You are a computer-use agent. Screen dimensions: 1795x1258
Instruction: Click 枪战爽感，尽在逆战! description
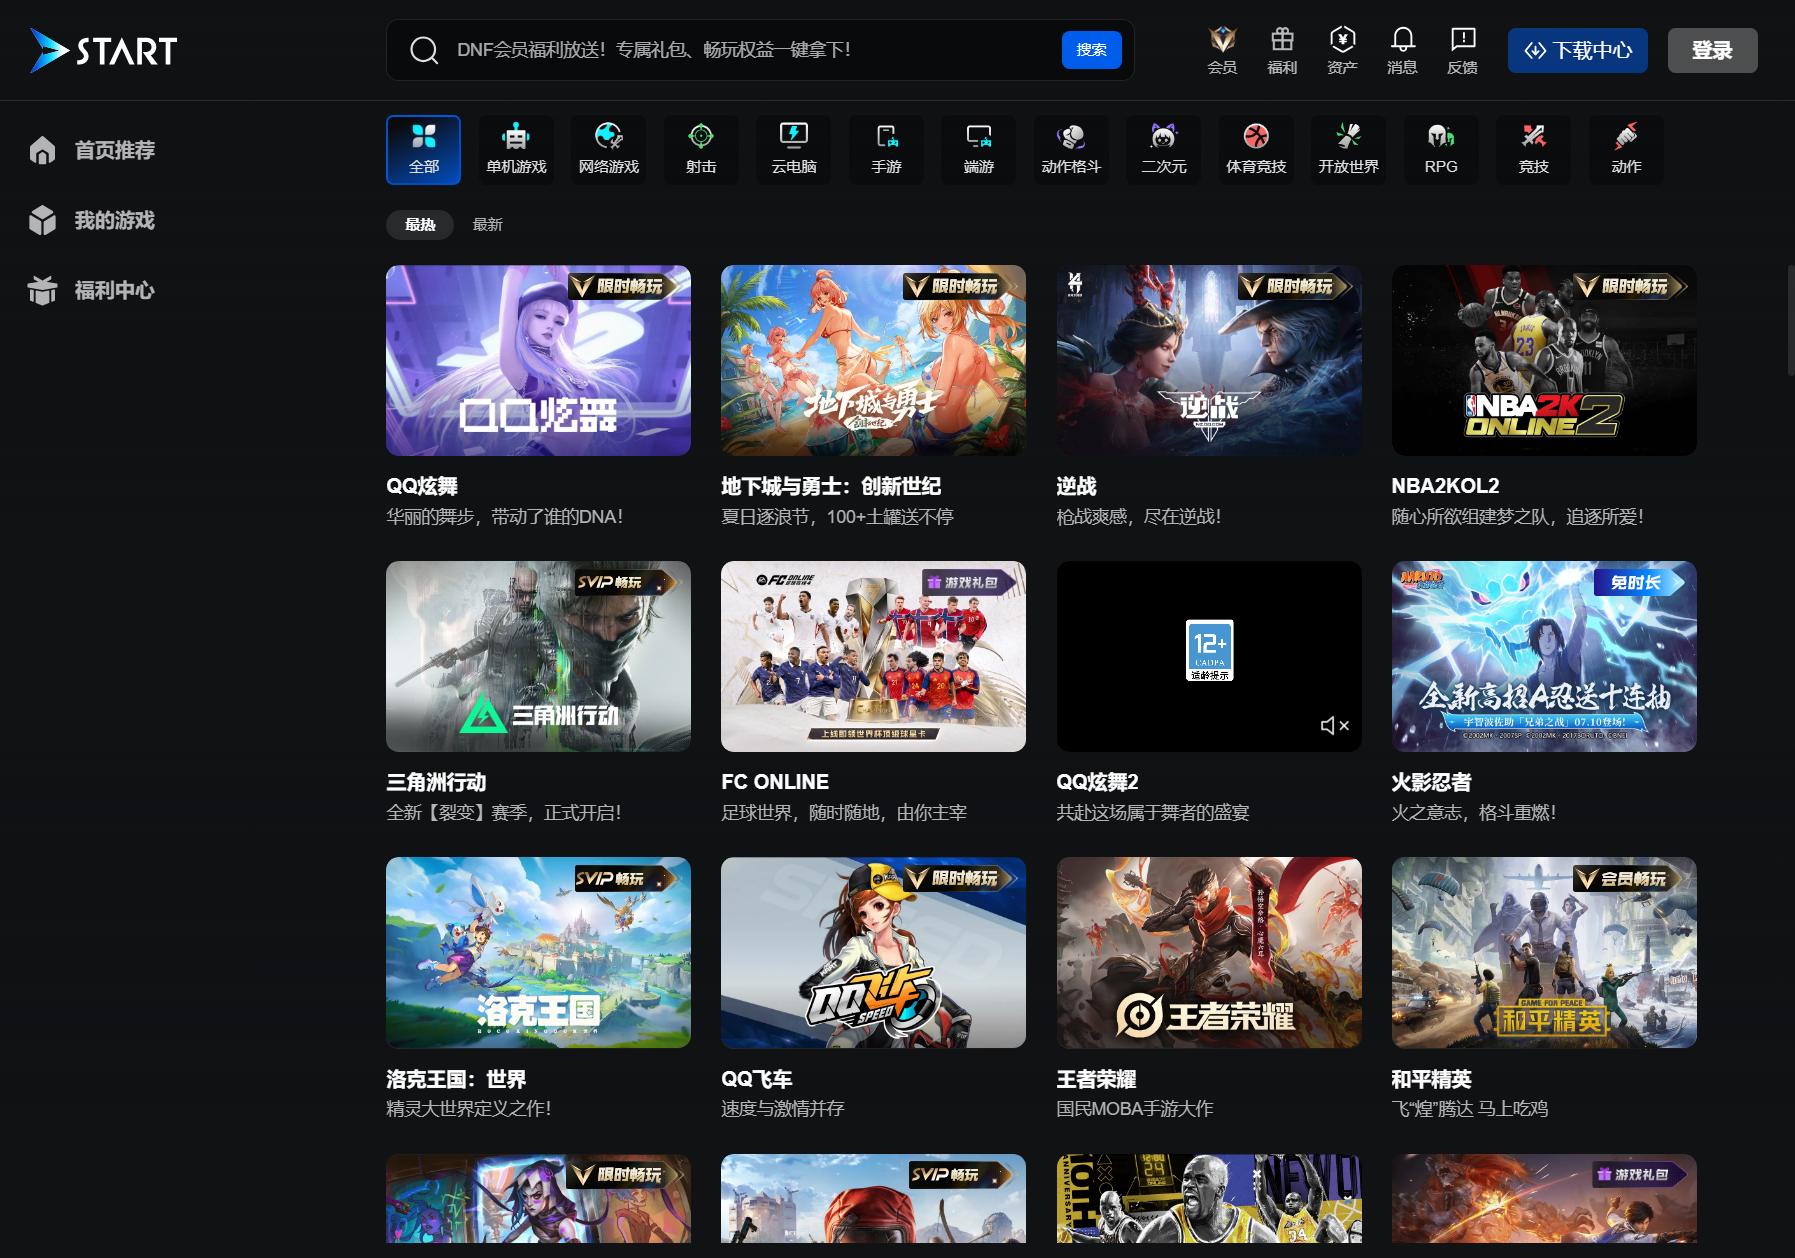1138,516
